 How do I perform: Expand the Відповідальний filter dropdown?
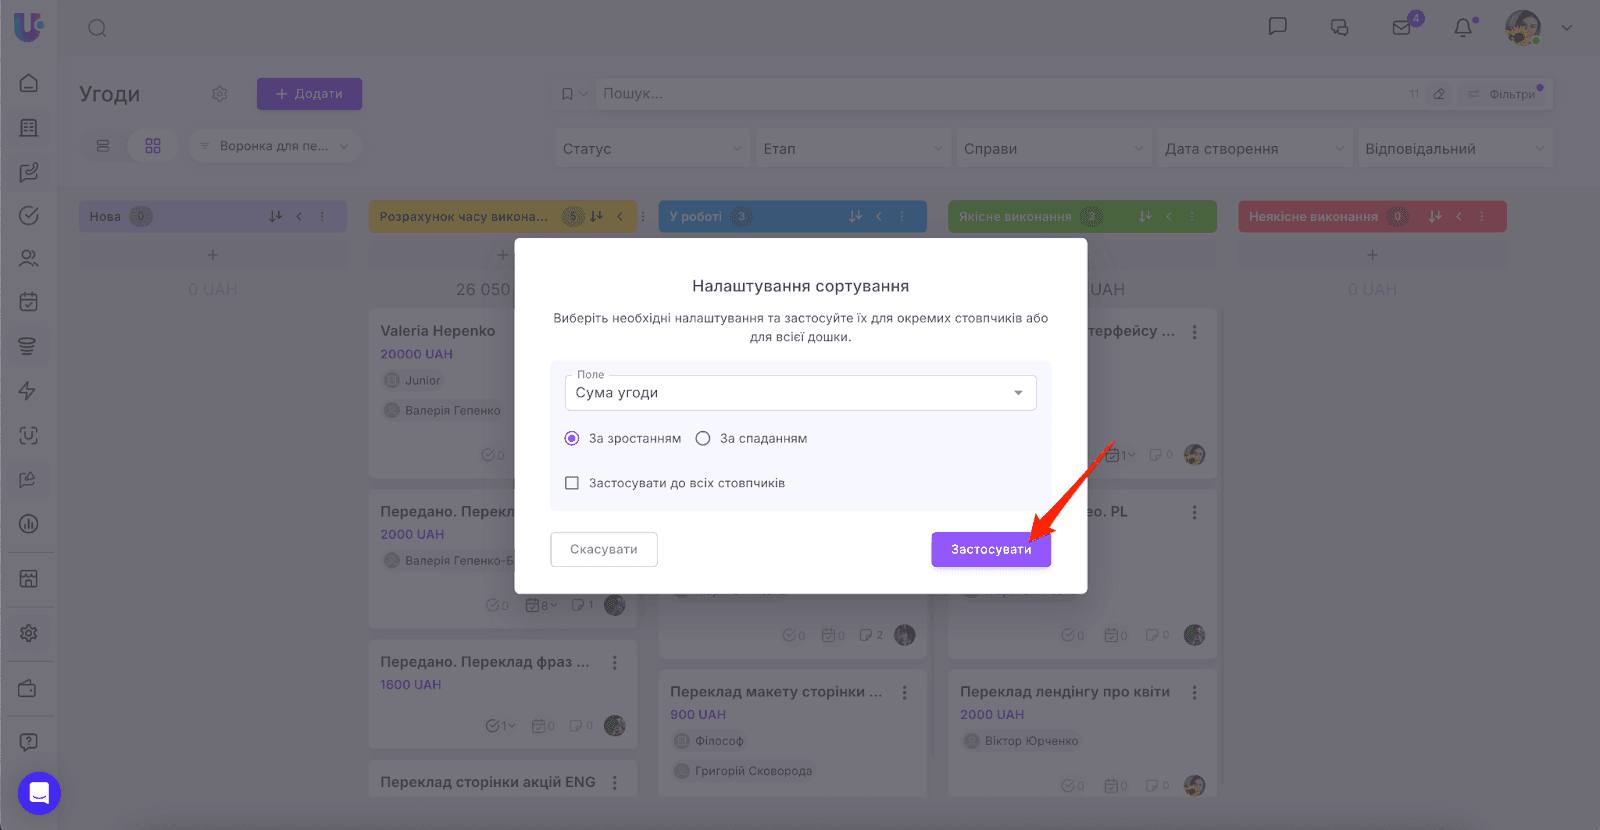coord(1454,149)
